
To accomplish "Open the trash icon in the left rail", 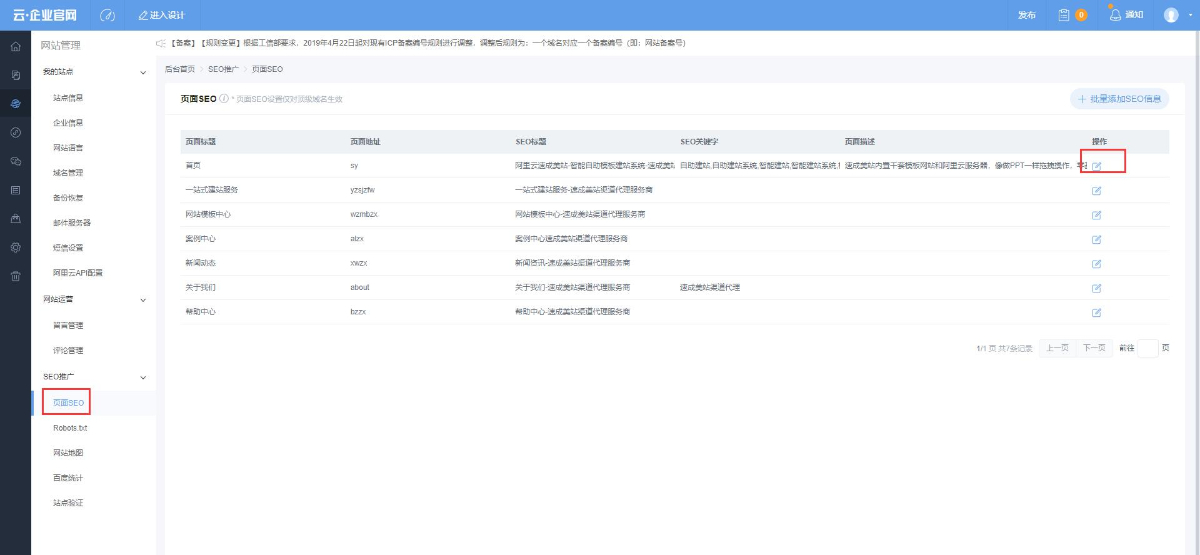I will (15, 276).
